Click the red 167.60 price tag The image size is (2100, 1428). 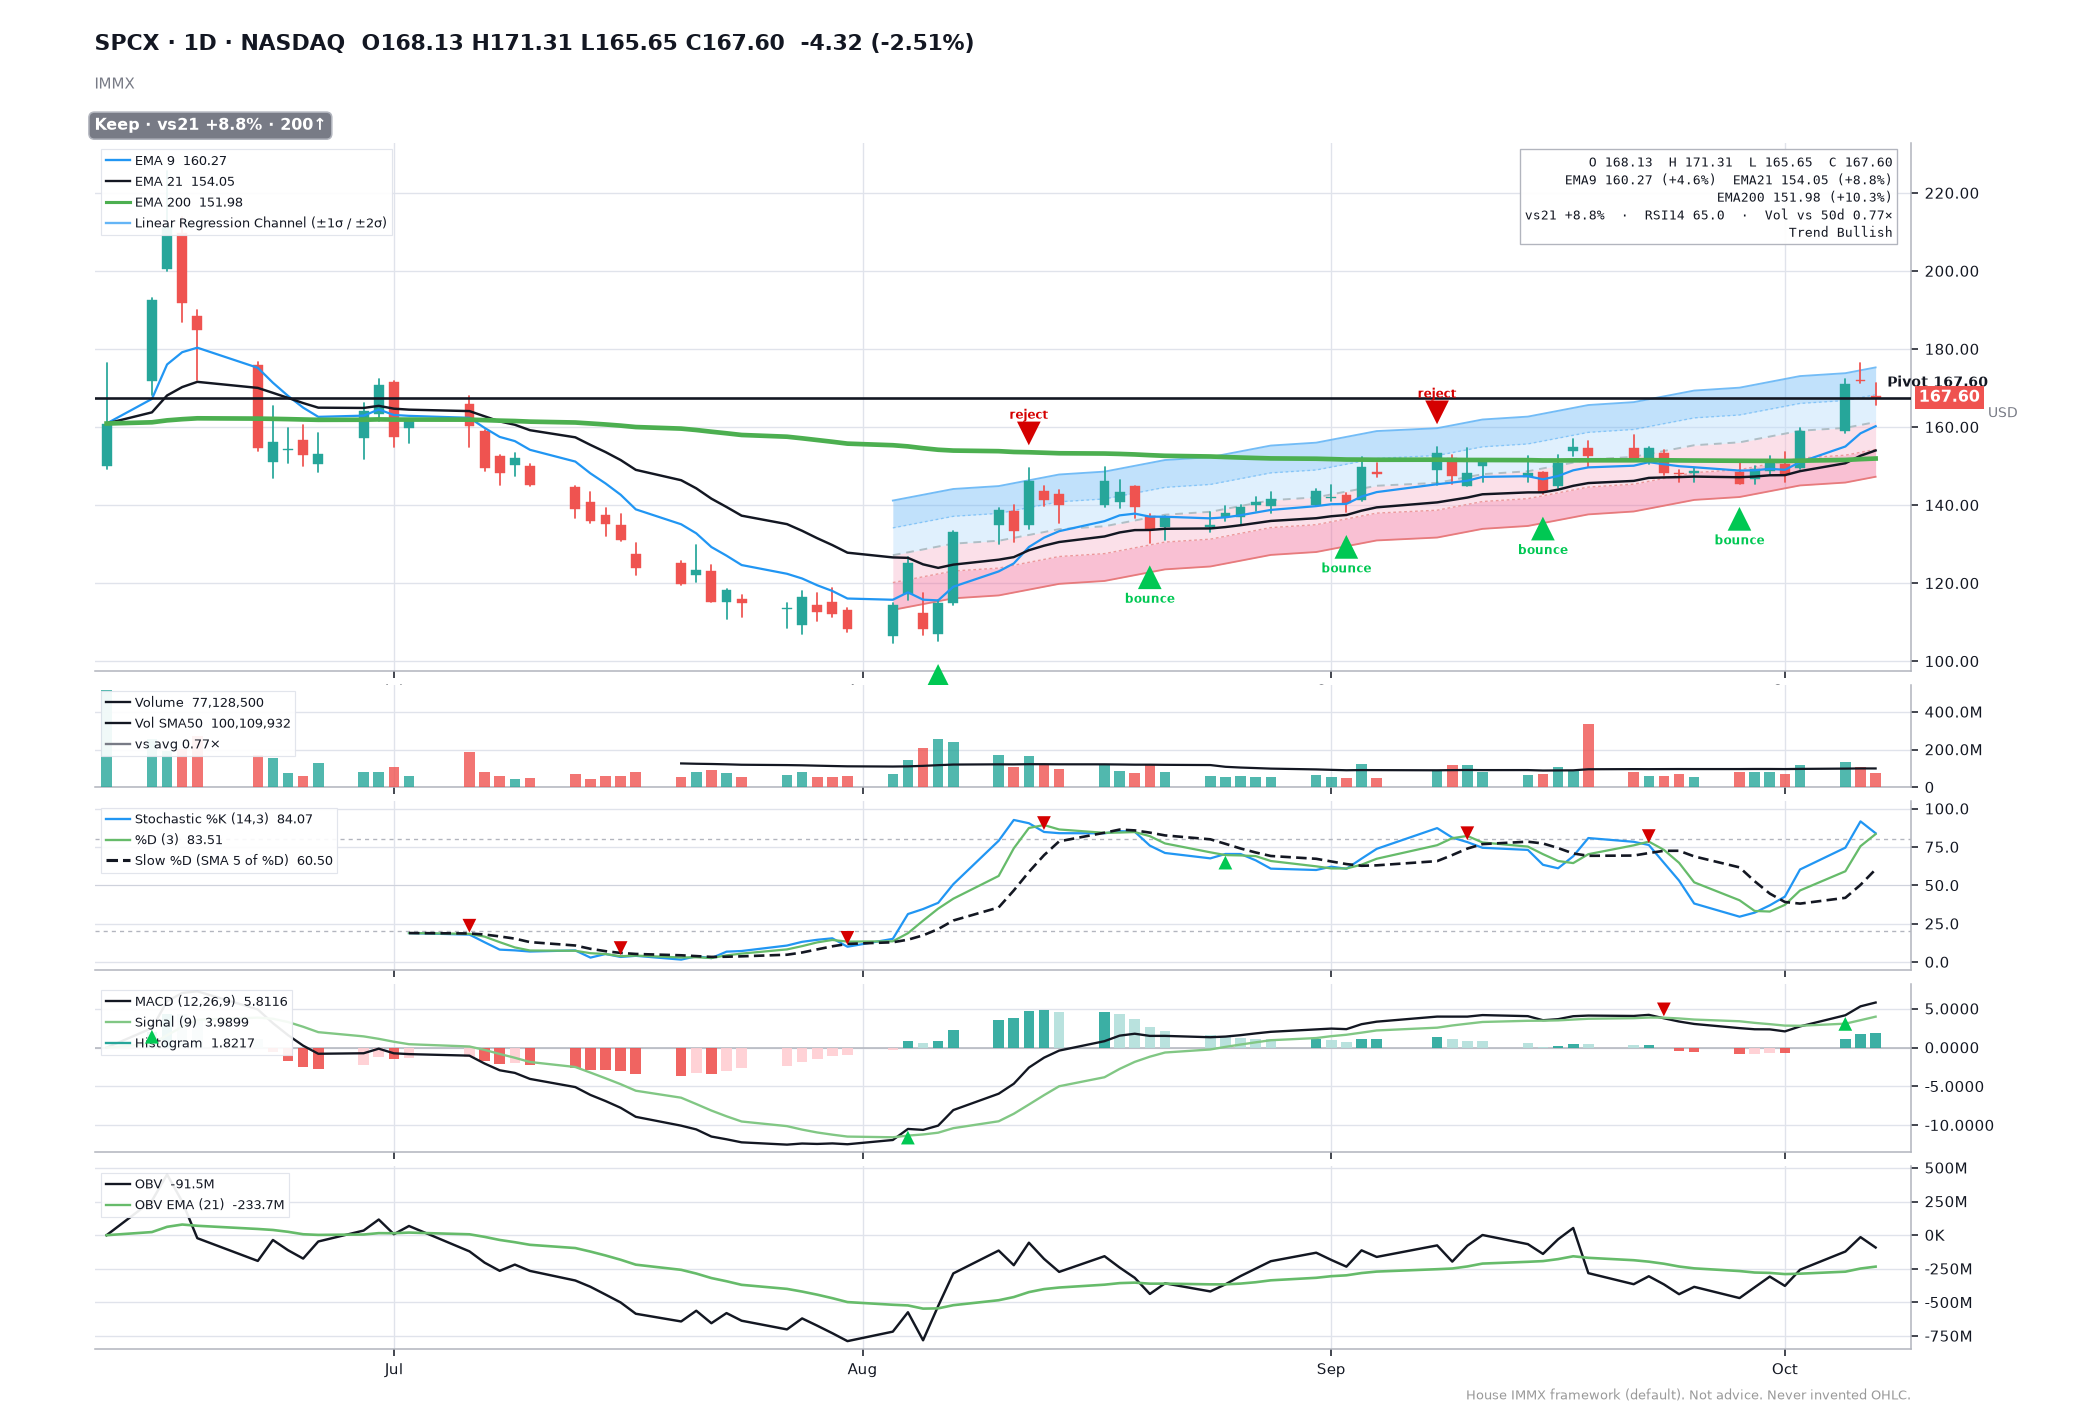[1948, 396]
